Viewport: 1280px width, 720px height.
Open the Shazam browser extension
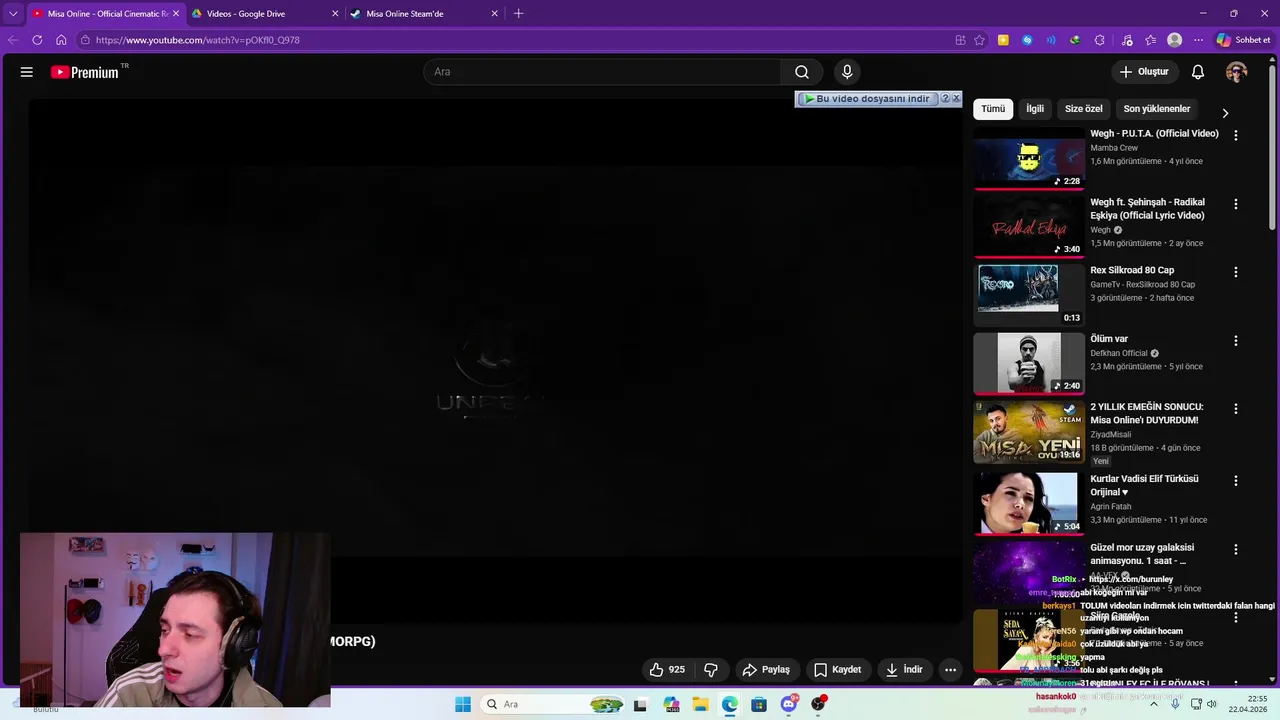click(x=1027, y=40)
